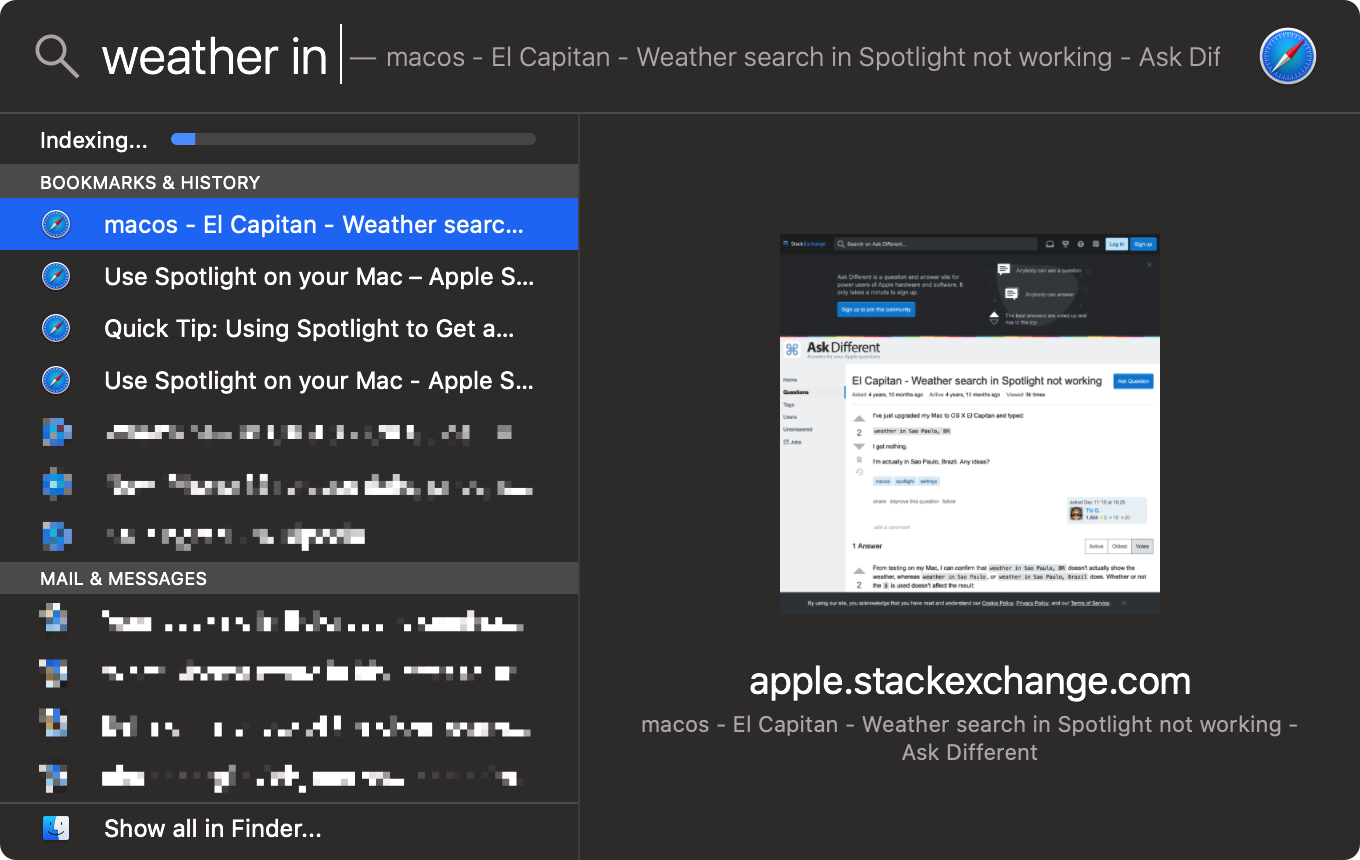Click the Indexing progress bar
The image size is (1360, 860).
coord(353,140)
